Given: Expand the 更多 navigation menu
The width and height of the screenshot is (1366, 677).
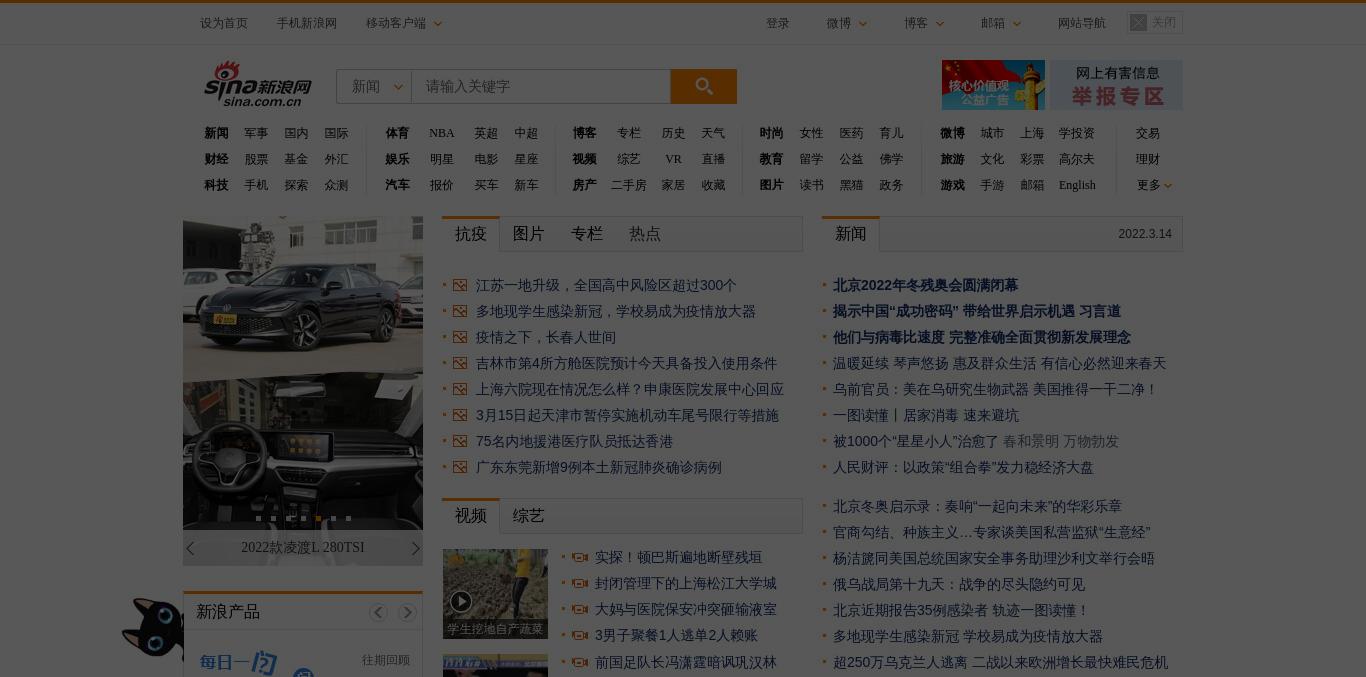Looking at the screenshot, I should point(1154,185).
